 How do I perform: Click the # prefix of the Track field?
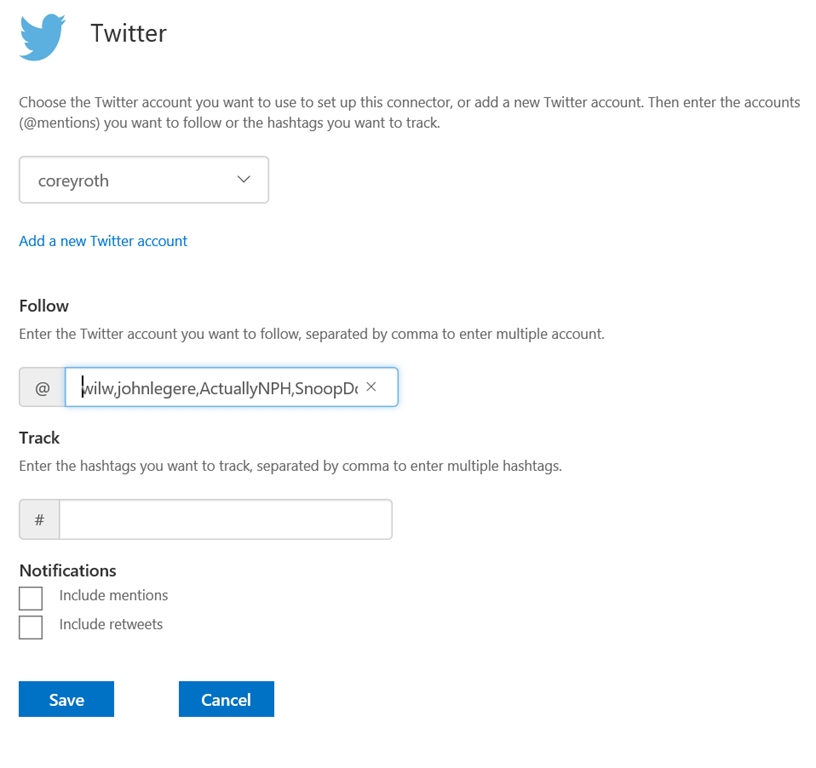tap(40, 519)
